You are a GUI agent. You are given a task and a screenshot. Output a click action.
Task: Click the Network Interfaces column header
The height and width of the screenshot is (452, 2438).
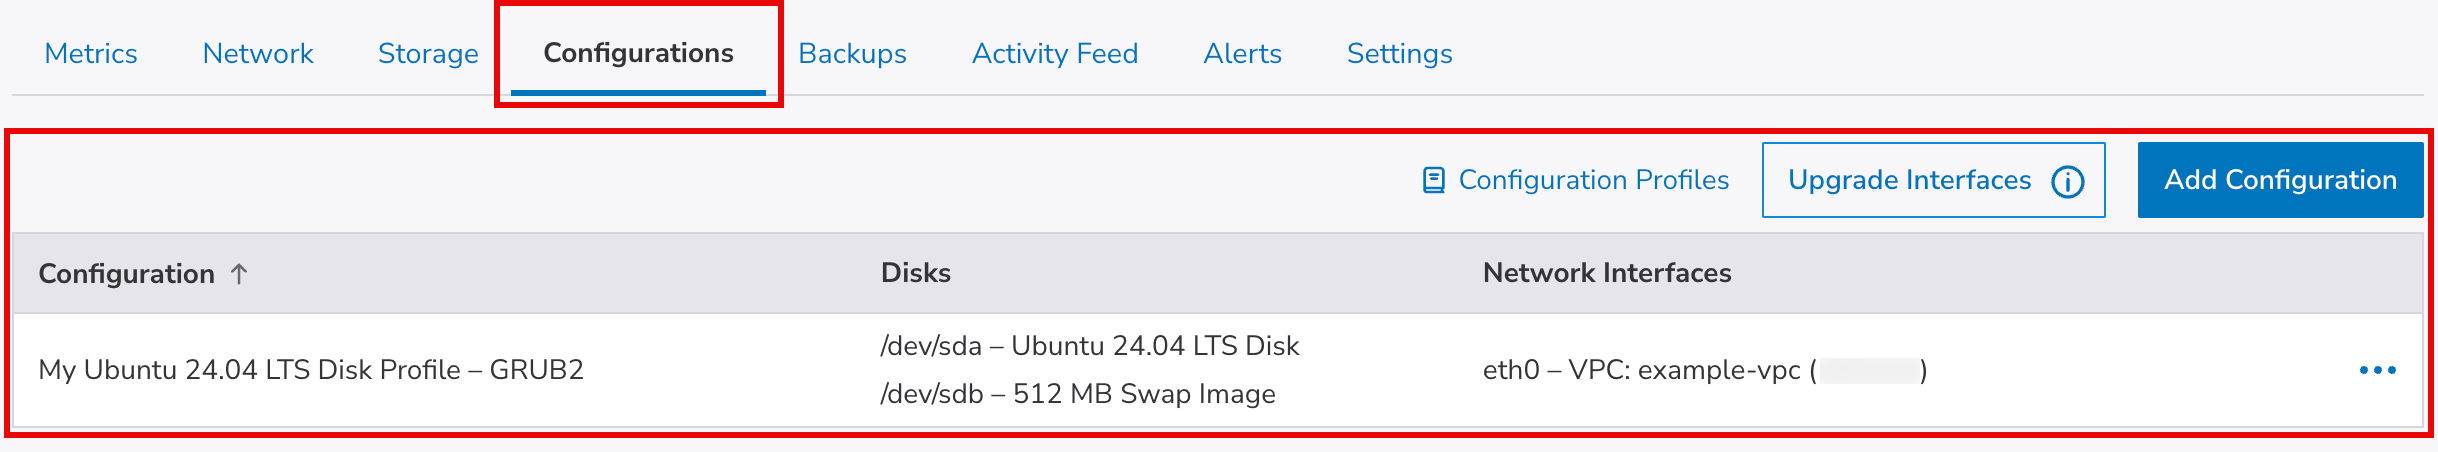1606,273
